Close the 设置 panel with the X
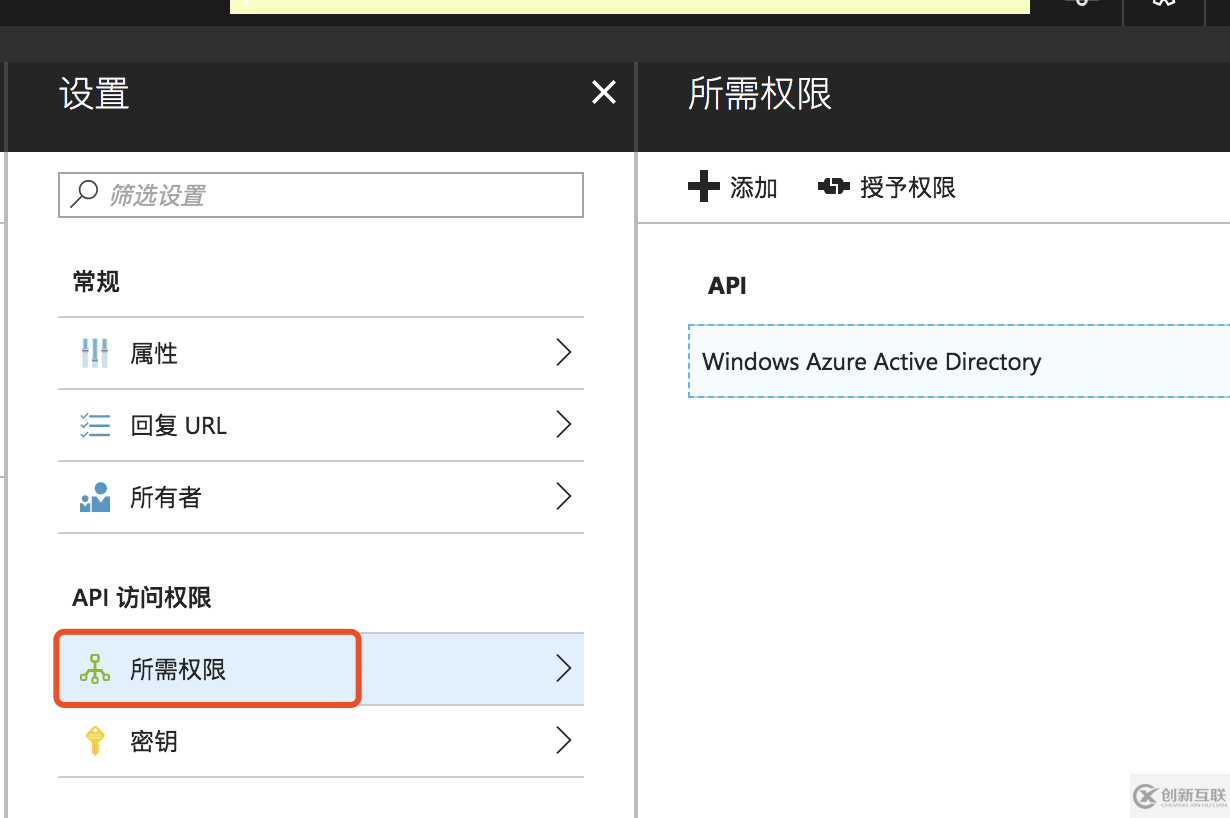Image resolution: width=1230 pixels, height=818 pixels. 604,93
